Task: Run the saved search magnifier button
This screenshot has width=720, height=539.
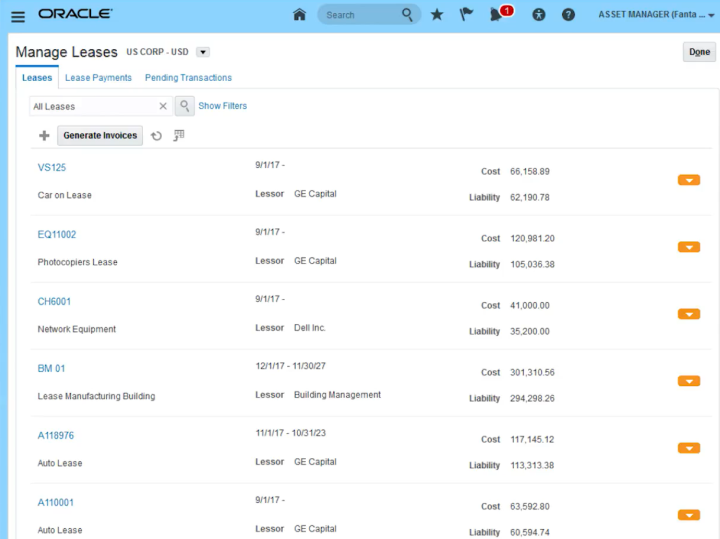Action: pos(185,106)
